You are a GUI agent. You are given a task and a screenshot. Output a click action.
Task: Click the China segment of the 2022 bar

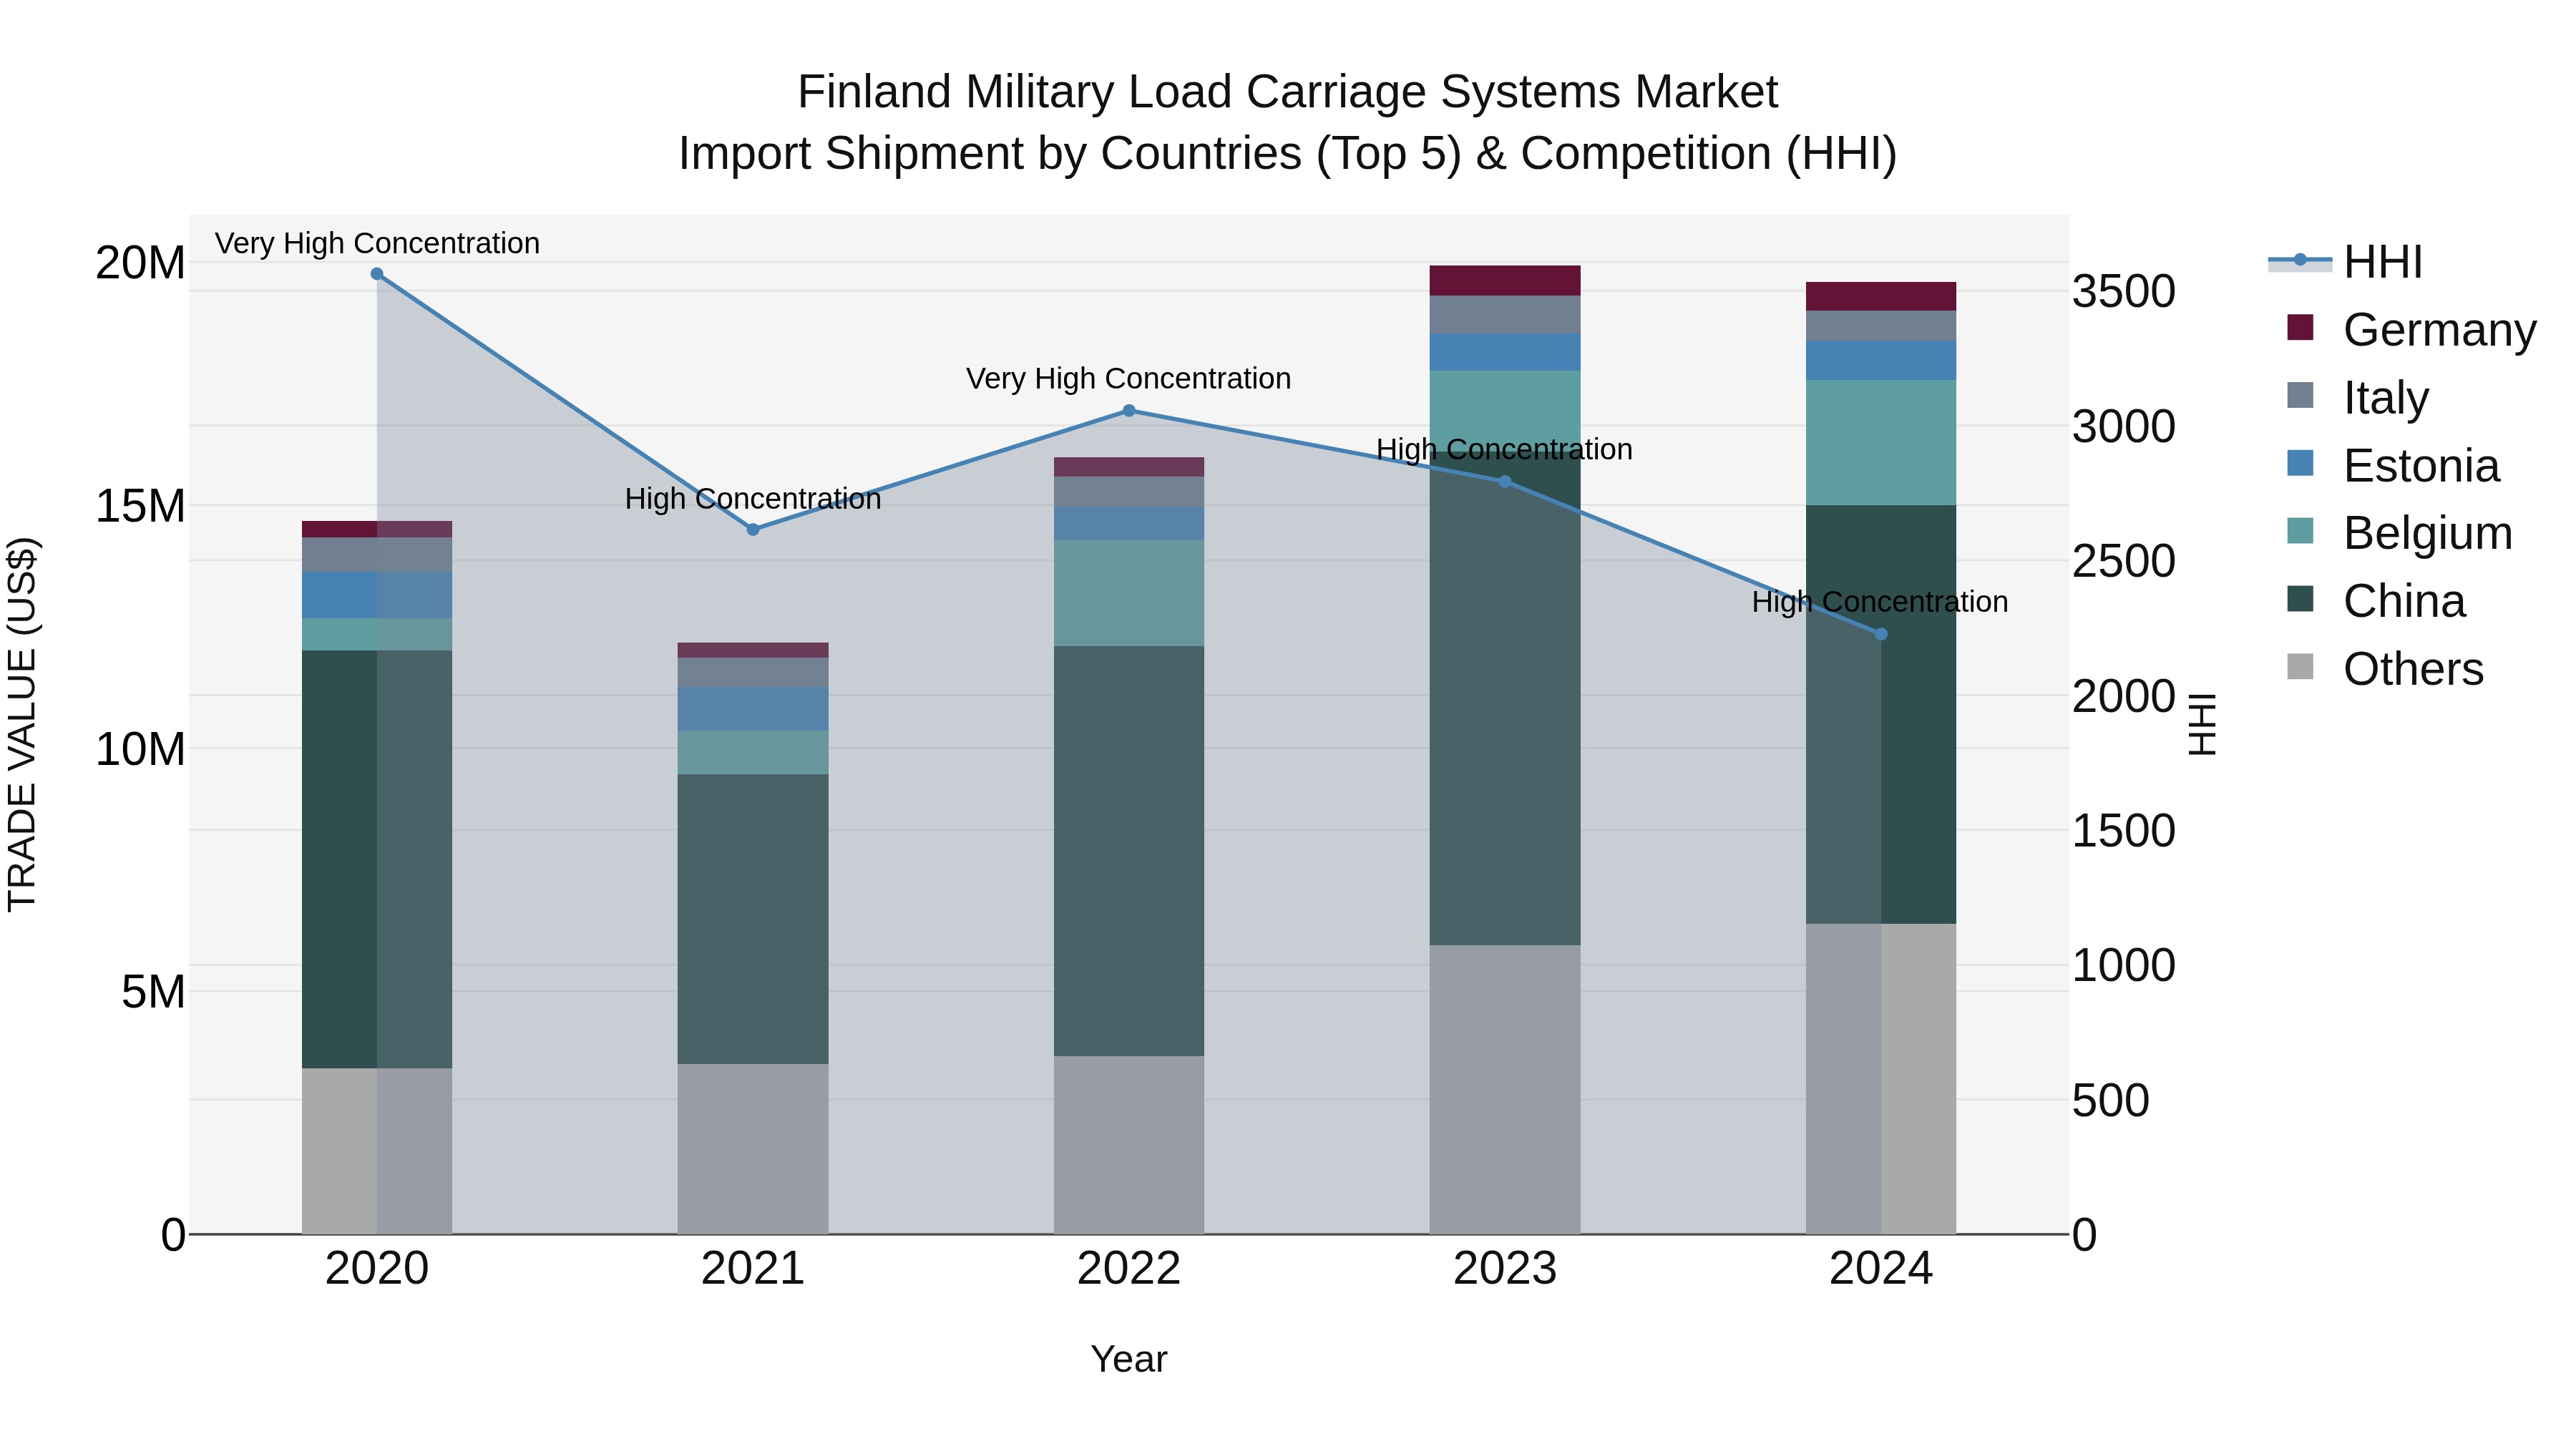[x=1129, y=851]
